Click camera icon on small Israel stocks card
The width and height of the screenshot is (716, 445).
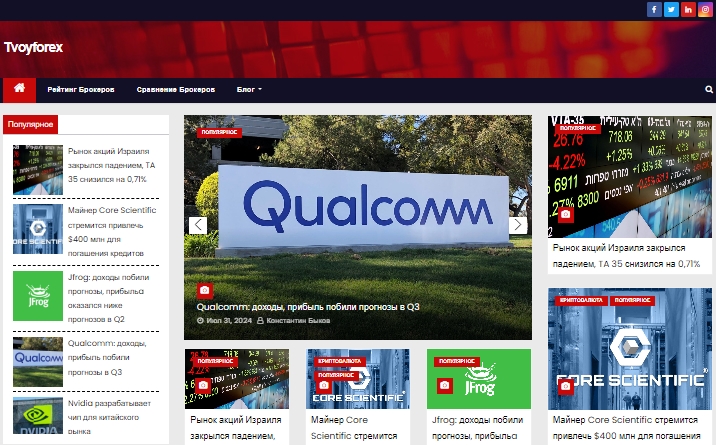[x=203, y=386]
